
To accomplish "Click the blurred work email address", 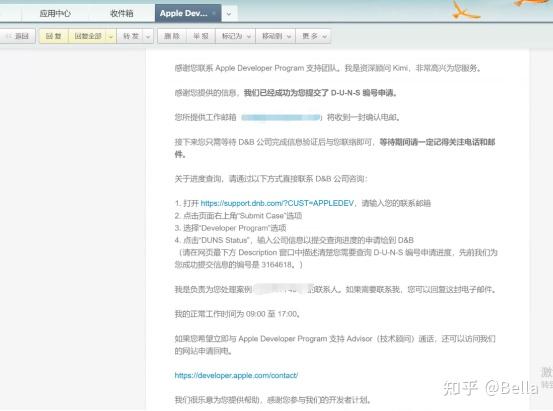I will point(280,117).
